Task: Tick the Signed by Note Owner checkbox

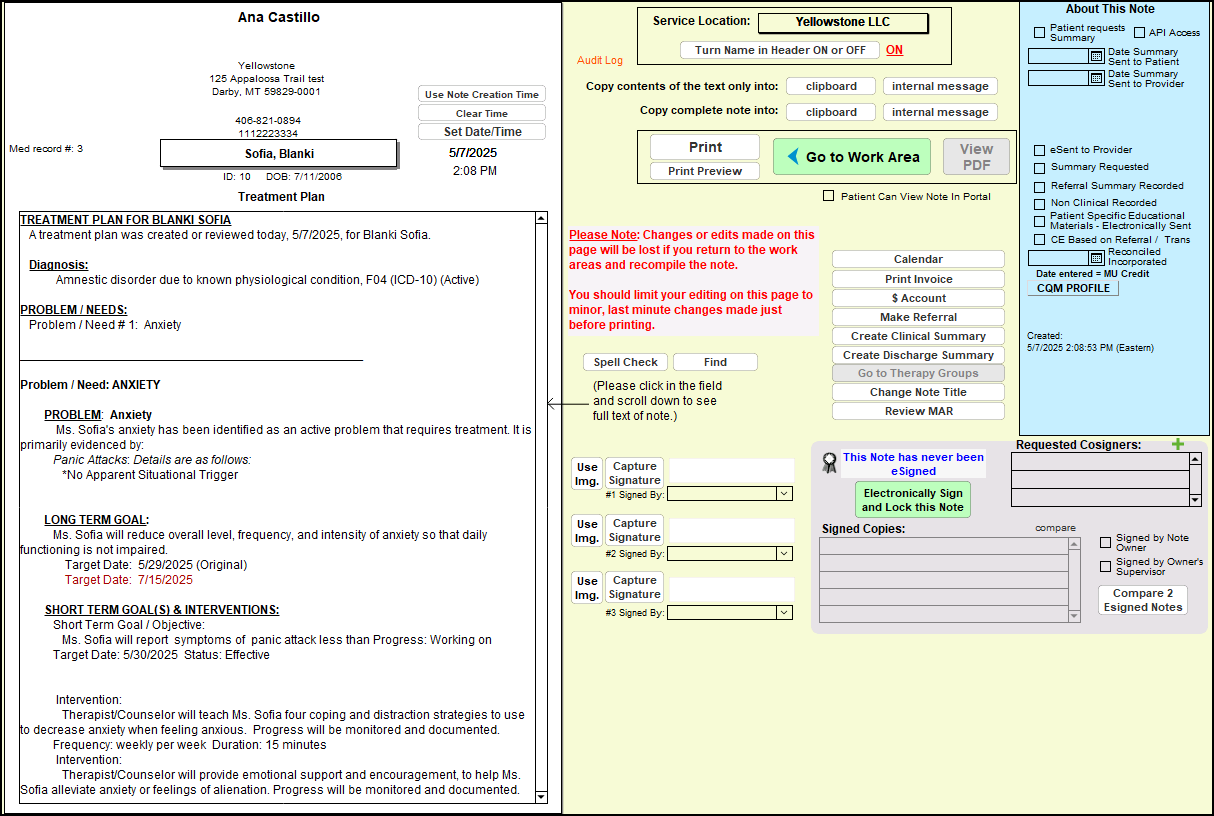Action: coord(1105,542)
